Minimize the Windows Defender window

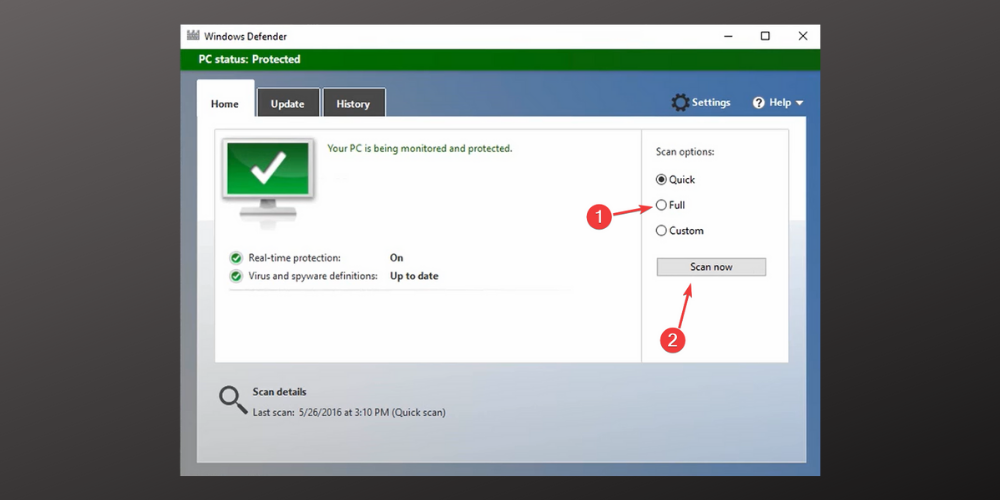(x=728, y=36)
